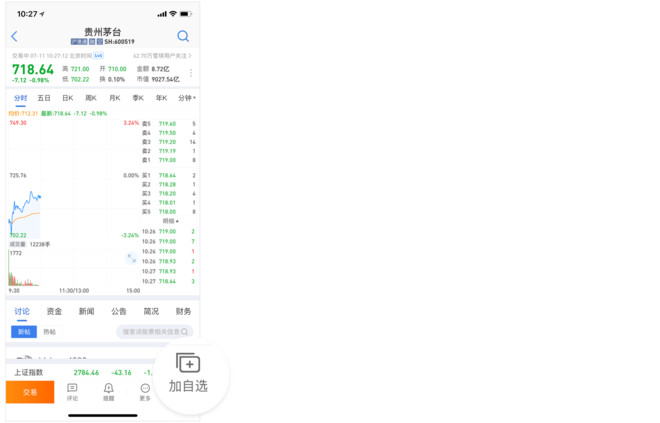The height and width of the screenshot is (423, 660).
Task: Tap the stock title 贵州茅台
Action: [103, 32]
